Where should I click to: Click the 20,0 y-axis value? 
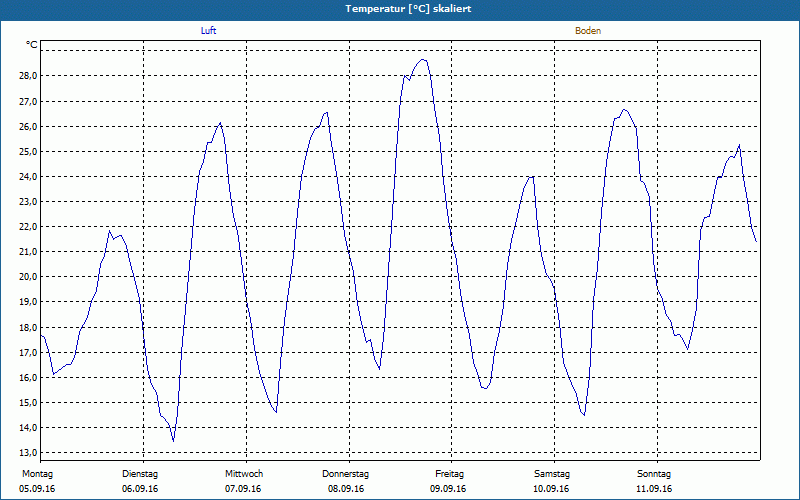pos(28,277)
